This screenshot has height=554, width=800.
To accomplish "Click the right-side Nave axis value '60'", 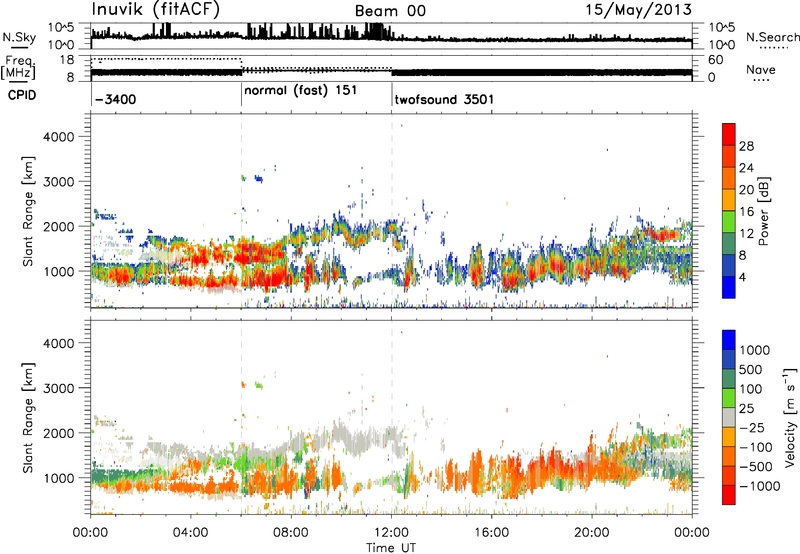I will [x=715, y=60].
